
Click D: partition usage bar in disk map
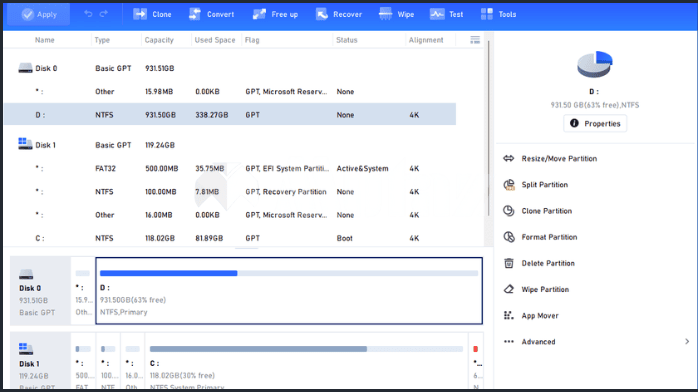pos(288,273)
